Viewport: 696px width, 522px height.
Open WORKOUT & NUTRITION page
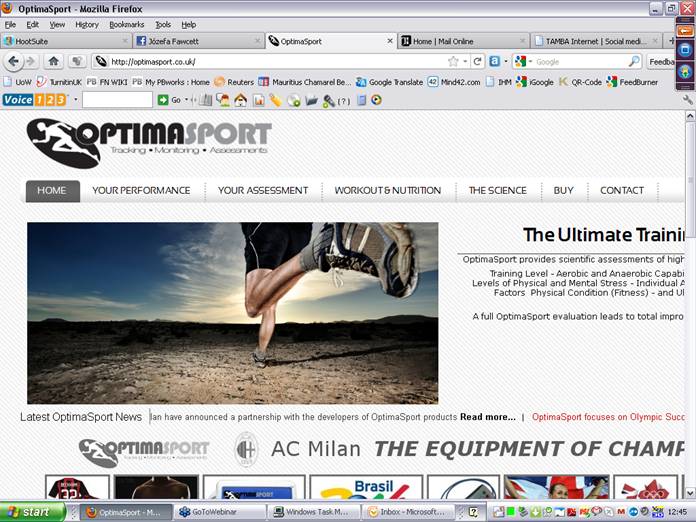tap(388, 191)
